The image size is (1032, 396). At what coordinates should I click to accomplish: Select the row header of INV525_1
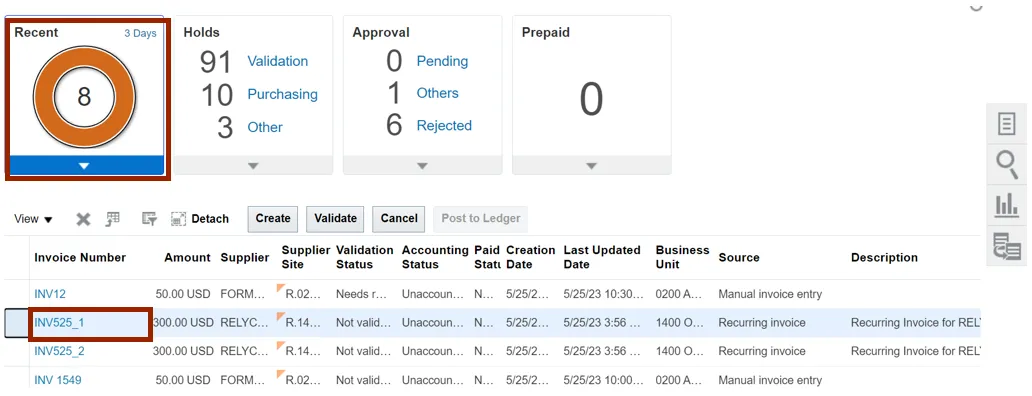[16, 323]
